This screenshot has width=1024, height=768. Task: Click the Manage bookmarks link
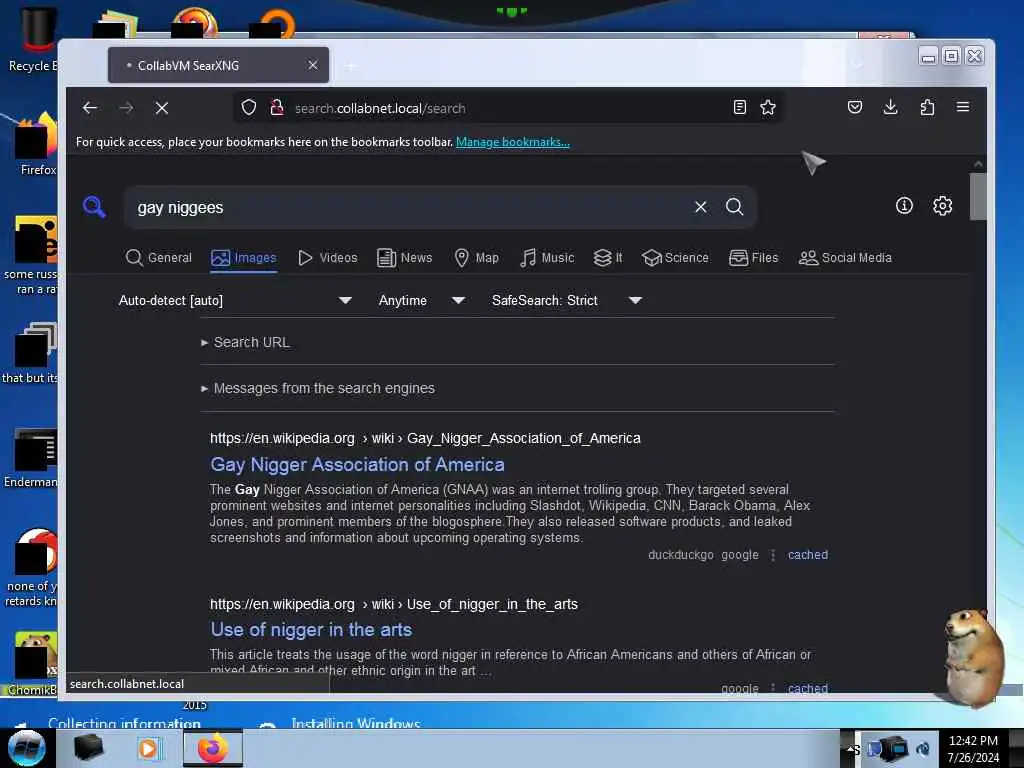click(x=513, y=142)
